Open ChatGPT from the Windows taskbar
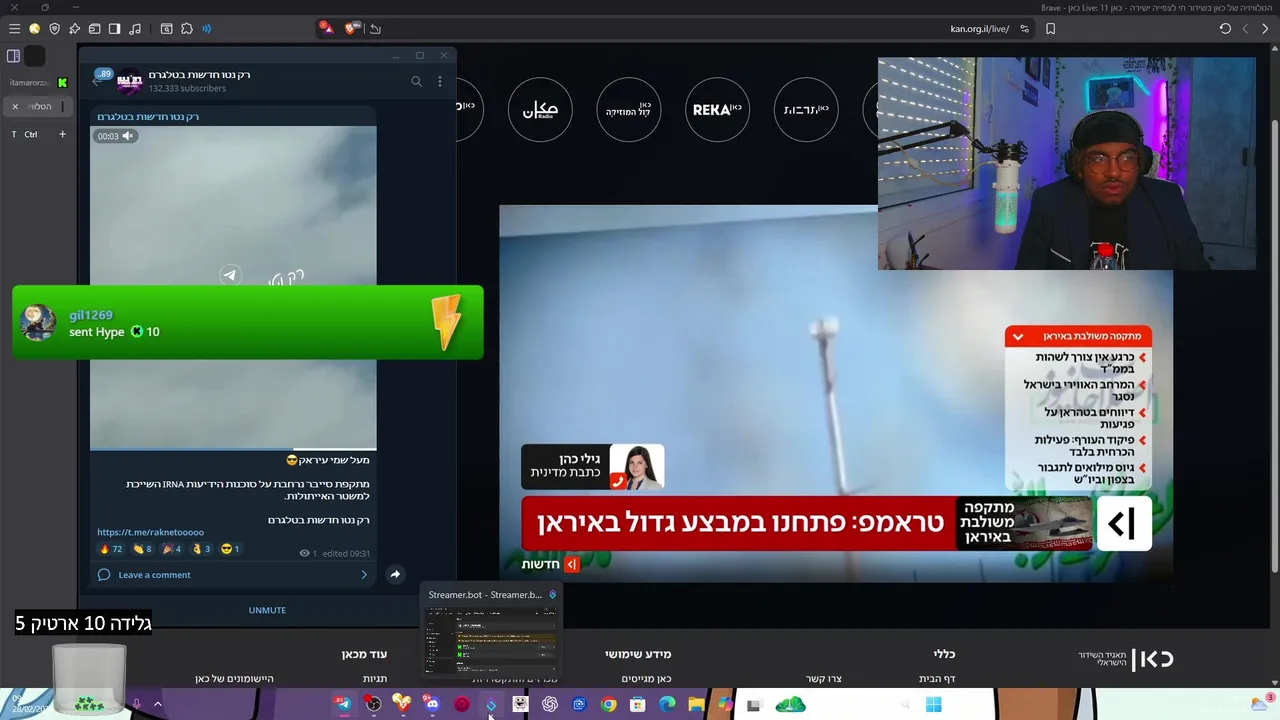 point(550,704)
